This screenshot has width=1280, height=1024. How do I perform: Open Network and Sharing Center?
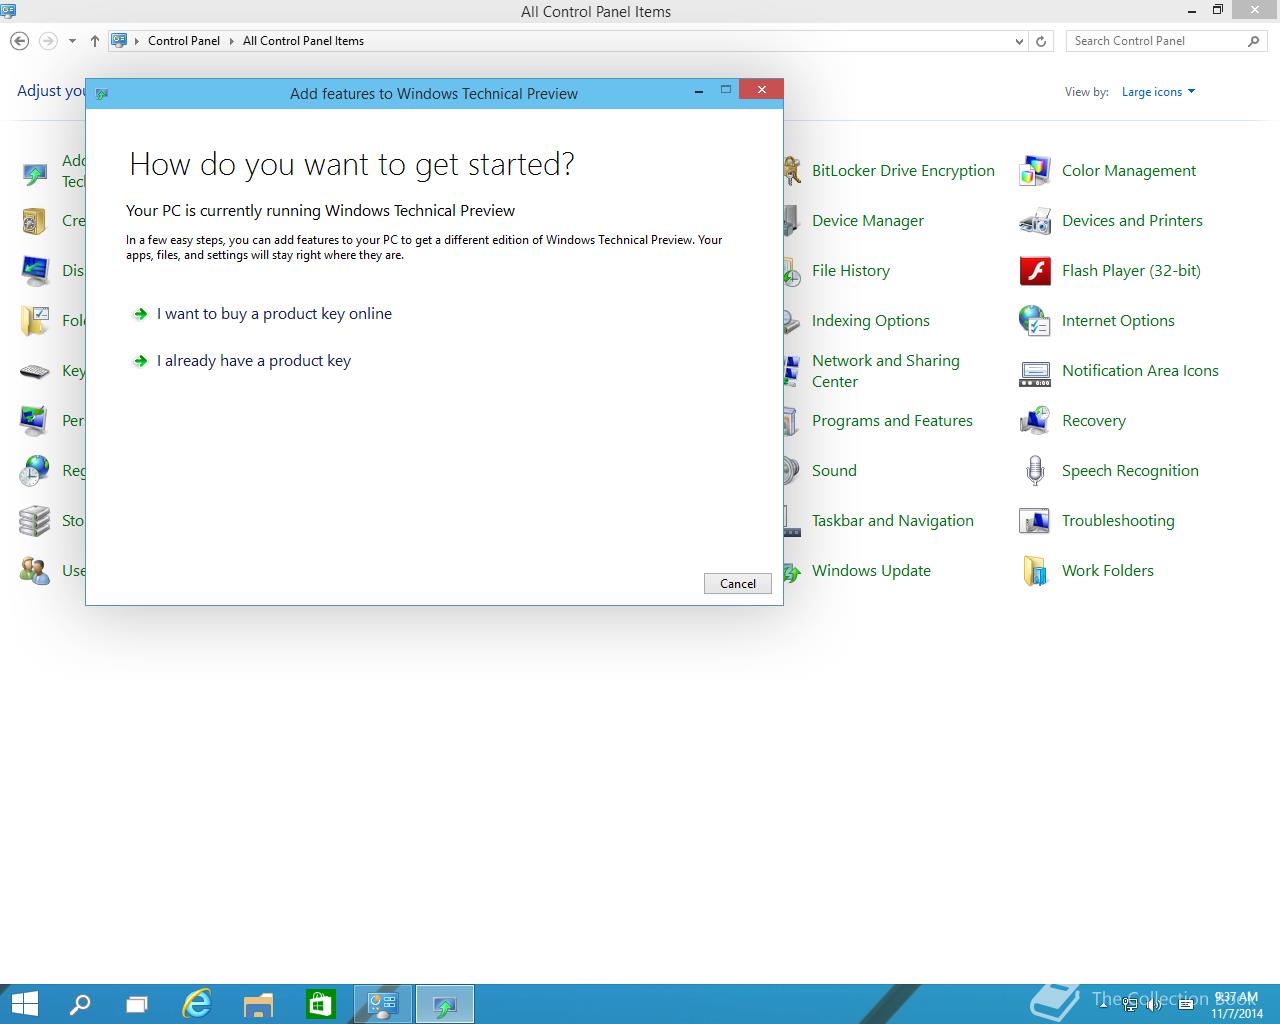(886, 371)
